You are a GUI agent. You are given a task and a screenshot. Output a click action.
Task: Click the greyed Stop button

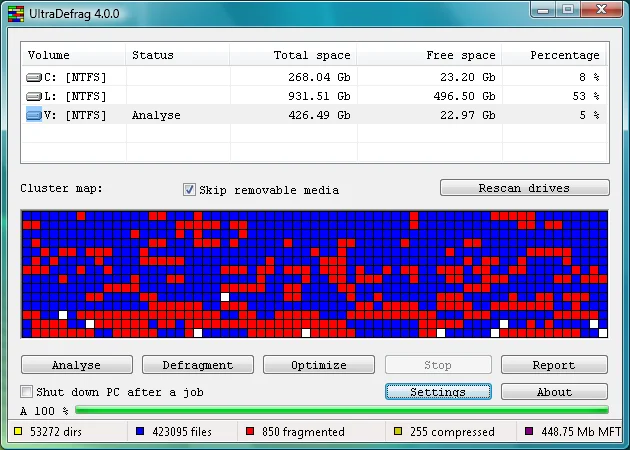point(438,364)
